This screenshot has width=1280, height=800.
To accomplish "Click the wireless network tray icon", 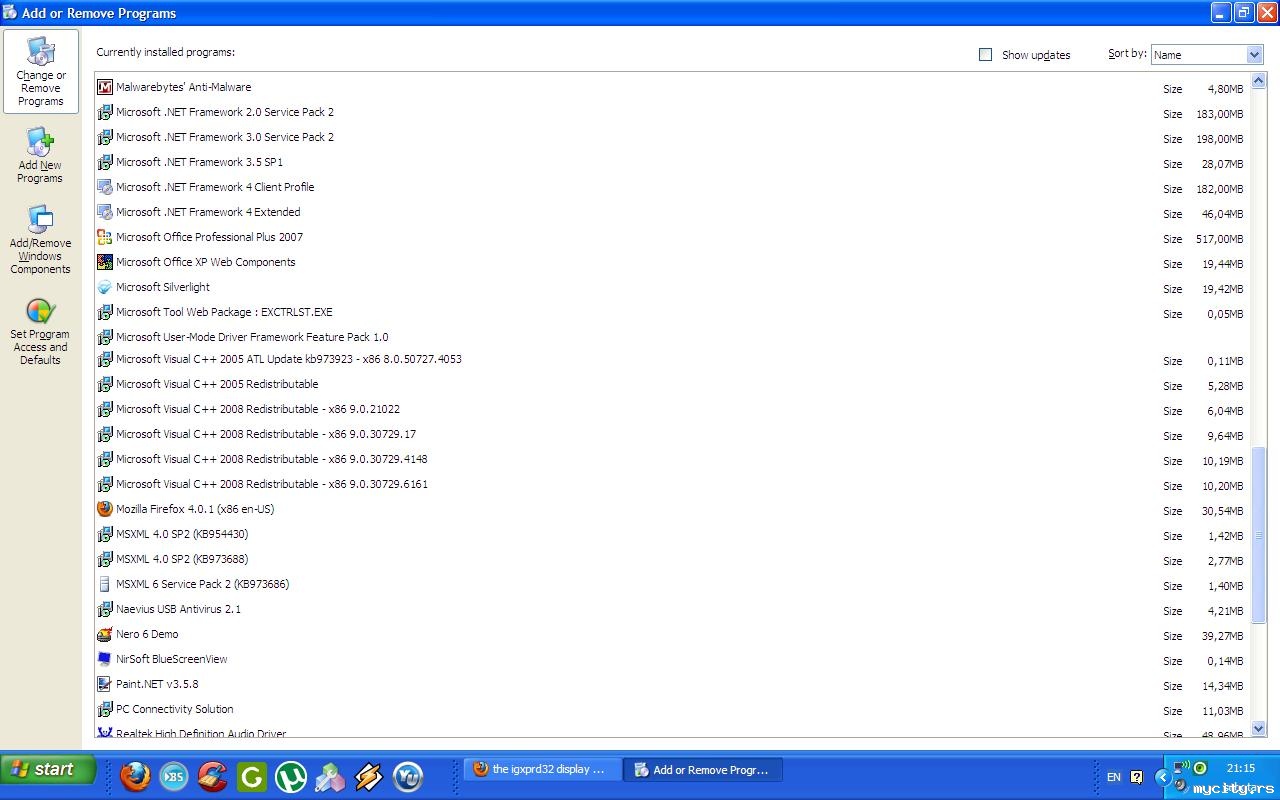I will click(x=1181, y=768).
